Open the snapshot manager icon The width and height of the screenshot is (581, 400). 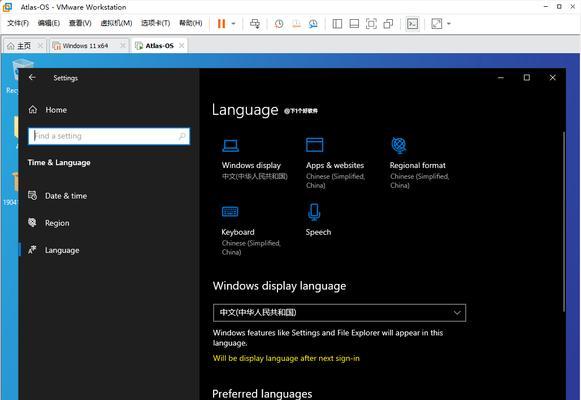coord(313,24)
